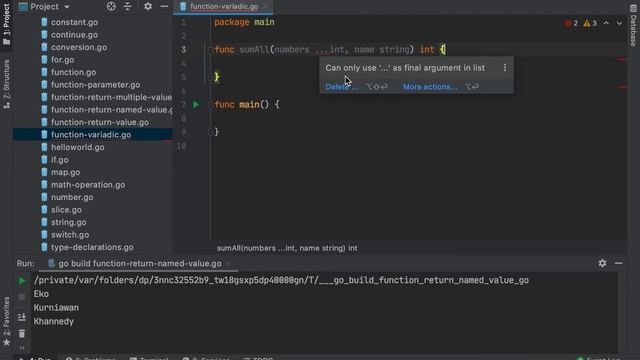Open function-return-named-value.go file

111,110
